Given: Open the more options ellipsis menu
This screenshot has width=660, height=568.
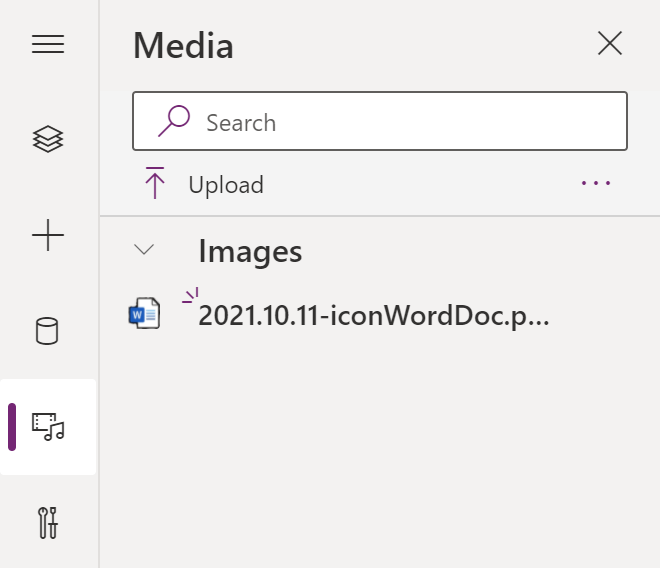Looking at the screenshot, I should pyautogui.click(x=596, y=183).
